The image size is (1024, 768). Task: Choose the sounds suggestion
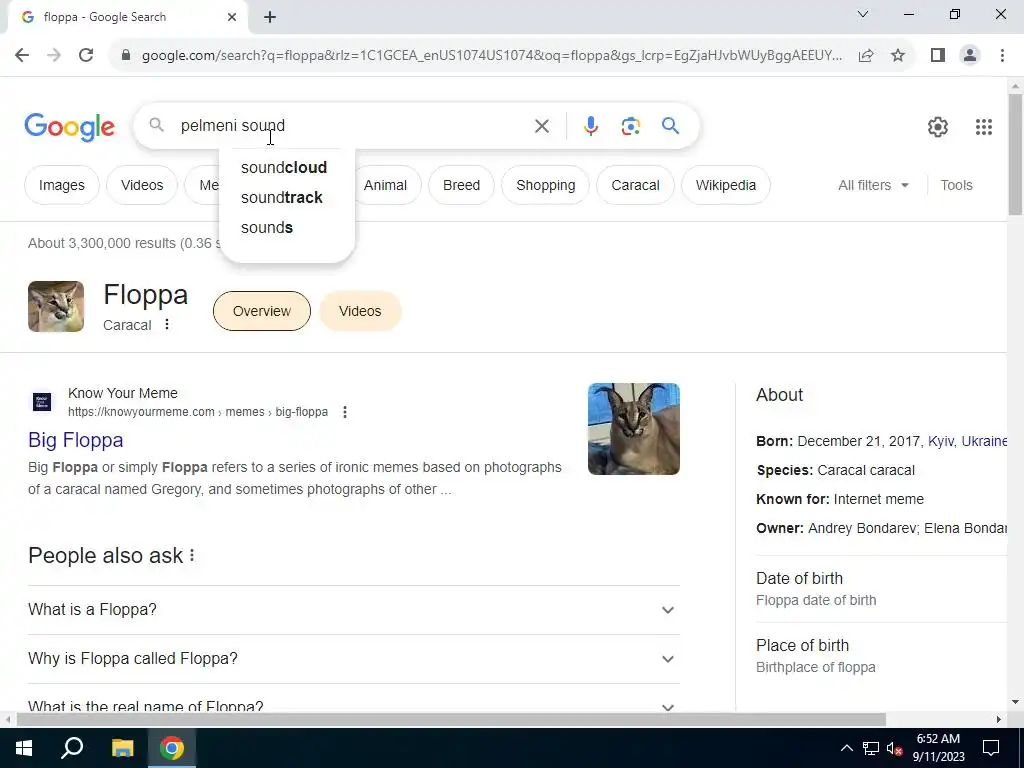coord(267,228)
